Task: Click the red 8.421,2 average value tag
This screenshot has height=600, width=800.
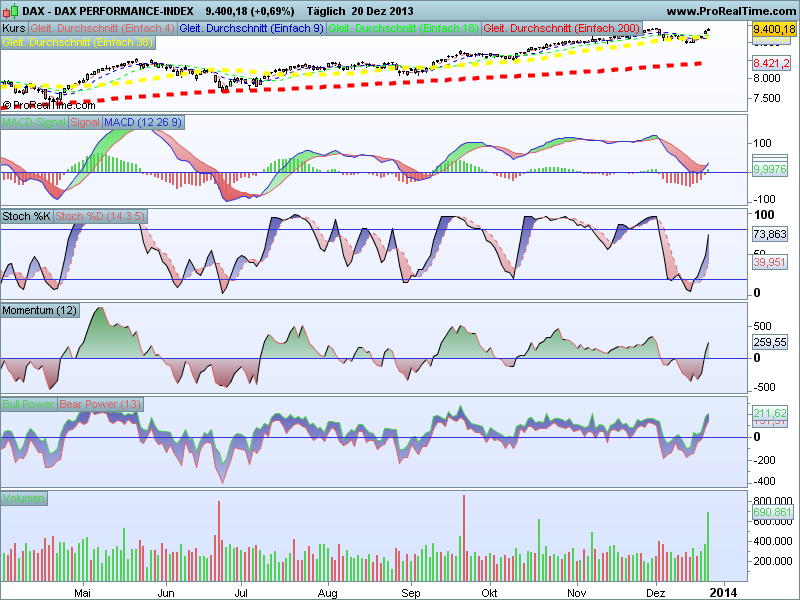Action: click(x=770, y=63)
